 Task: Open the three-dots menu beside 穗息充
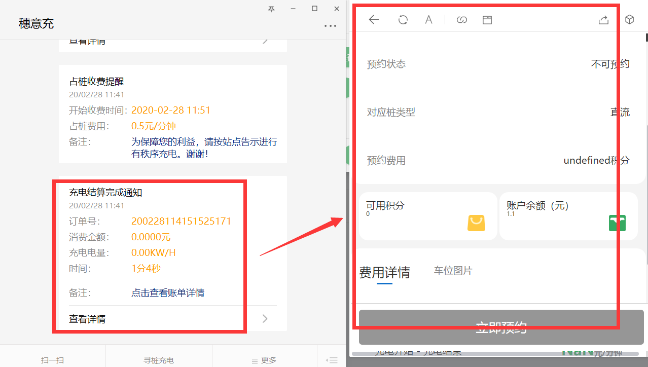tap(330, 26)
